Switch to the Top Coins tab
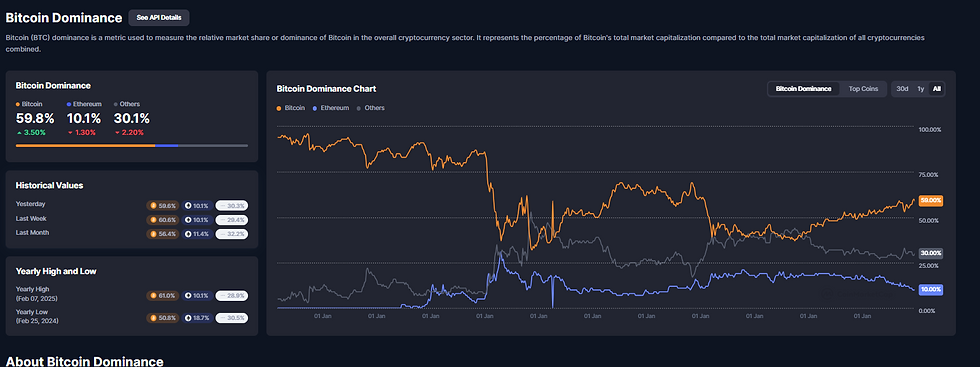980x367 pixels. 863,89
